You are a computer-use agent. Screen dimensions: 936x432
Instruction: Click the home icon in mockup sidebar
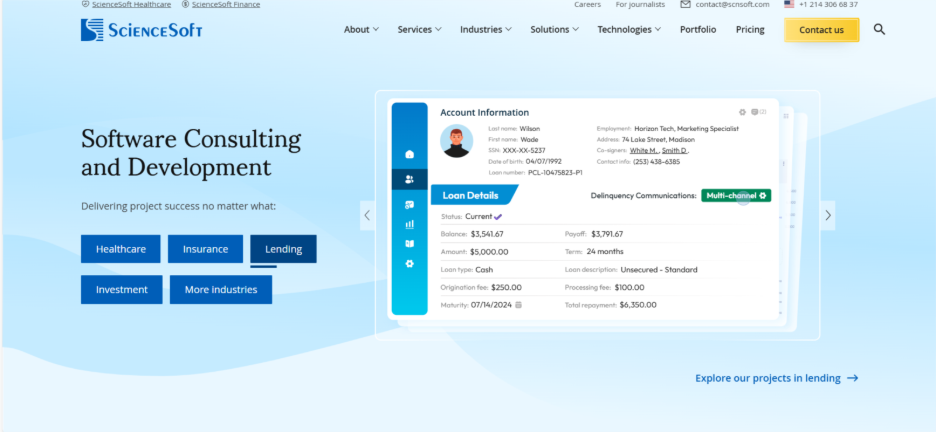coord(409,154)
